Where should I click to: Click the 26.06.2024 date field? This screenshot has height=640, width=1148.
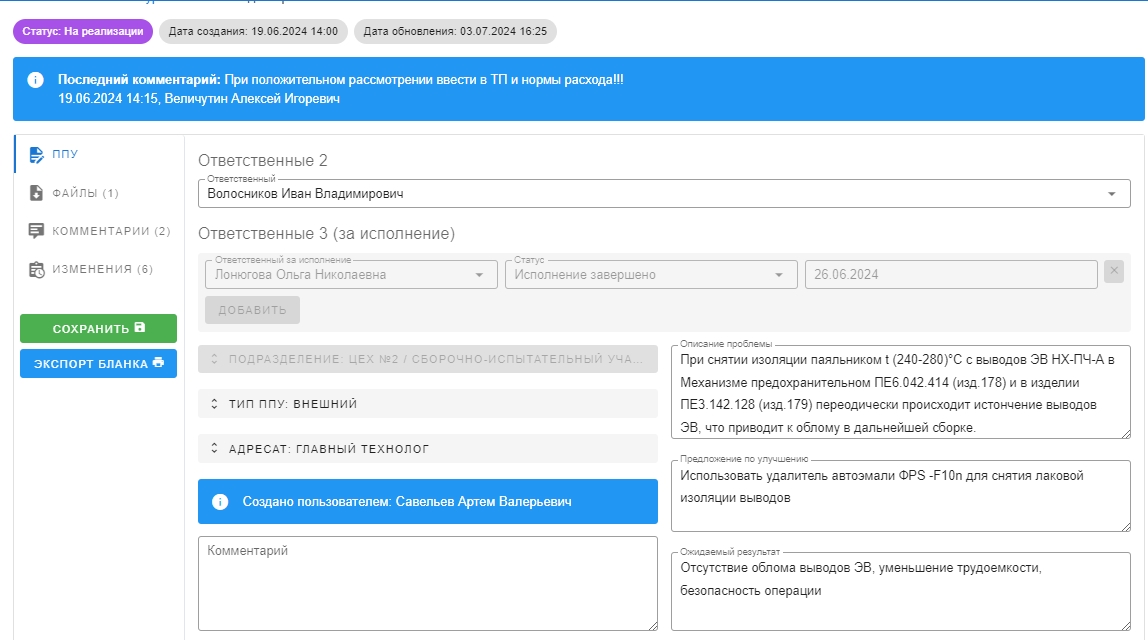click(950, 275)
